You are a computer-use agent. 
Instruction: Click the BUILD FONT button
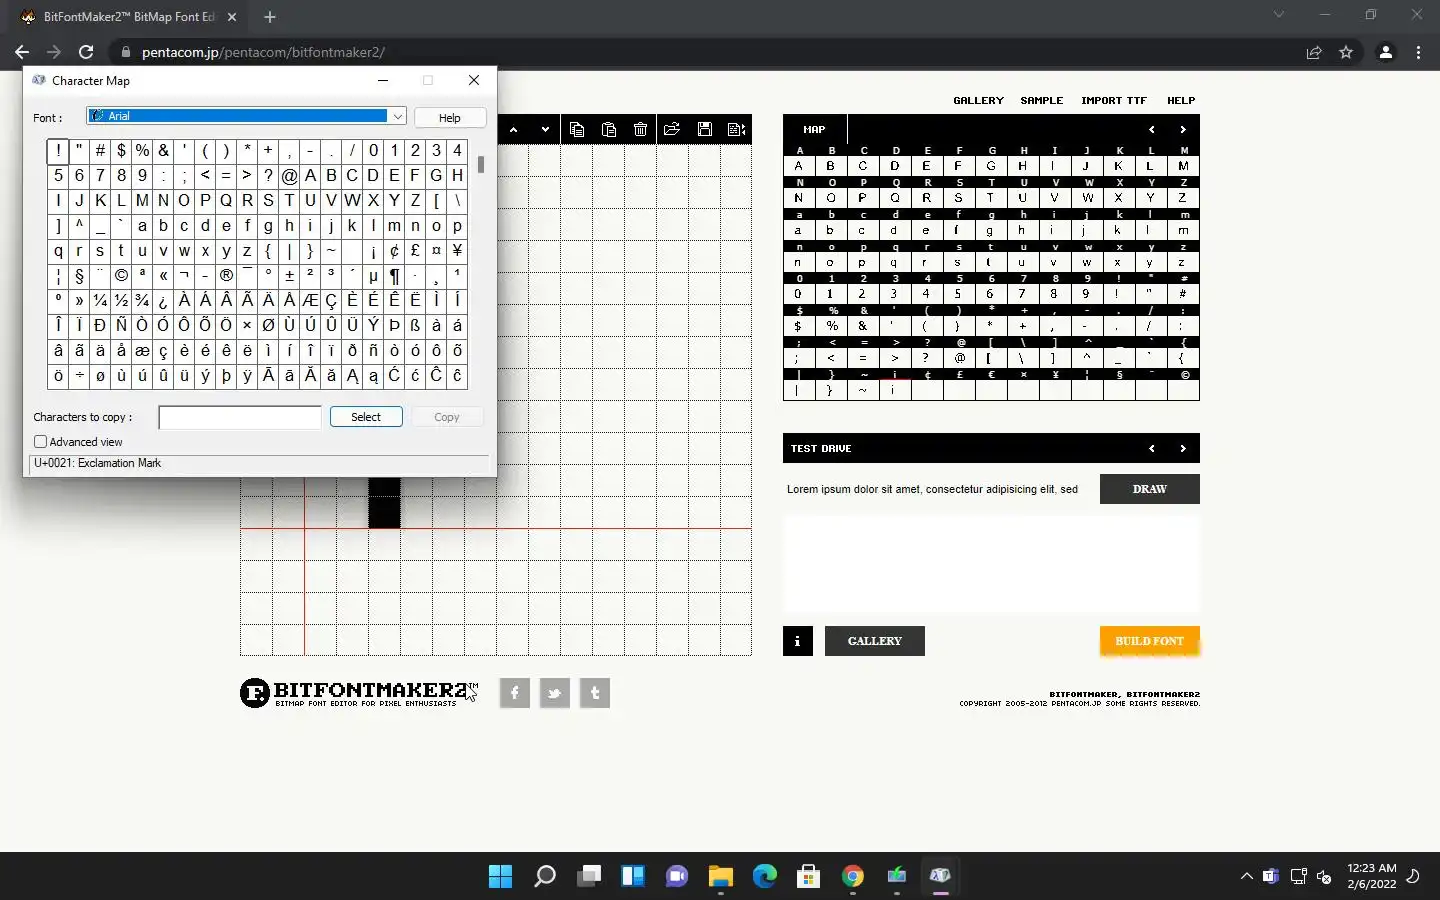1150,641
